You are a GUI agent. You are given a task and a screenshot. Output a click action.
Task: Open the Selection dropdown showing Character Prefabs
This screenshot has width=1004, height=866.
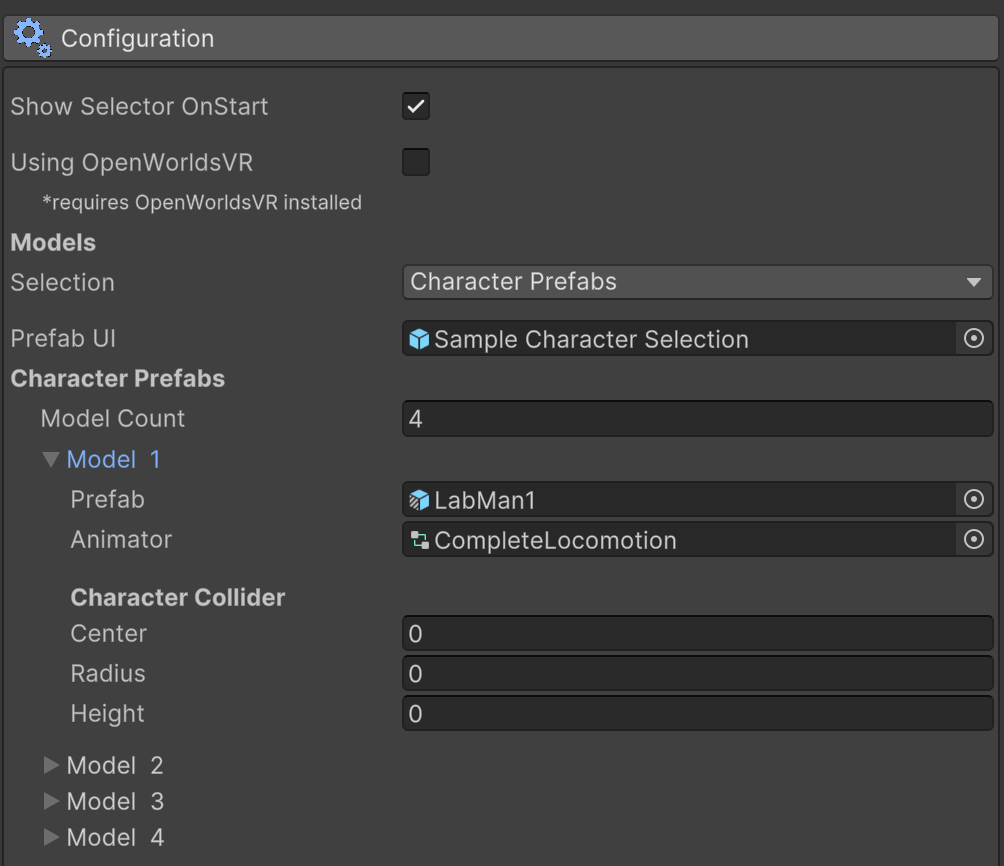pos(697,282)
